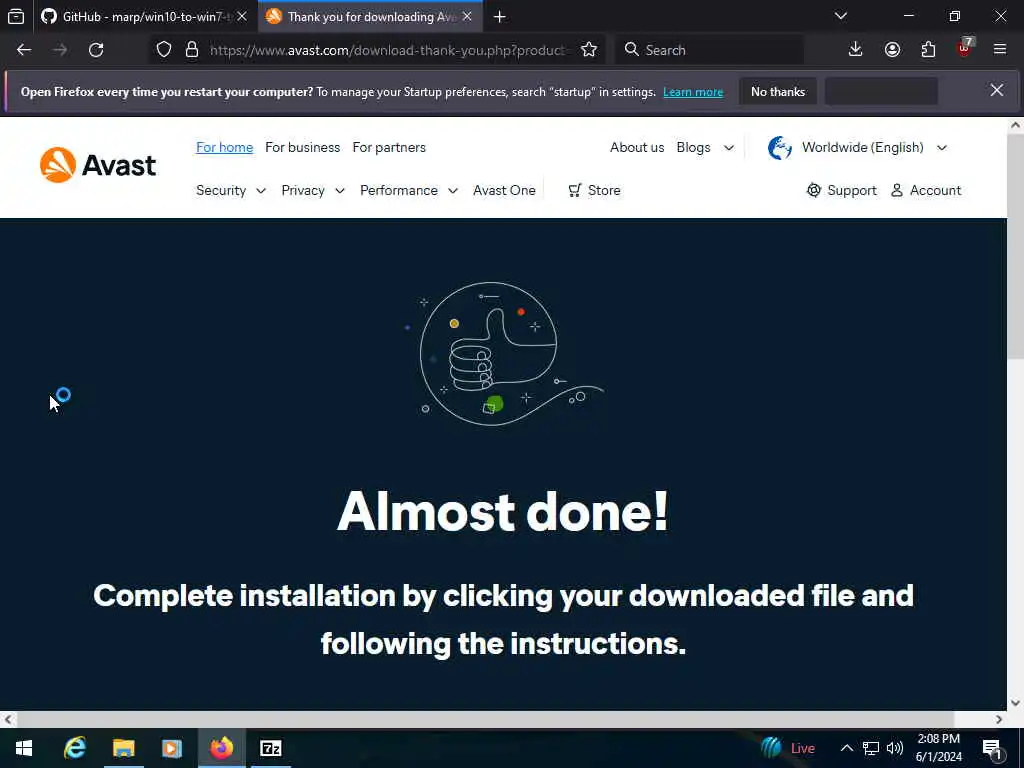Image resolution: width=1024 pixels, height=768 pixels.
Task: Close the GitHub tab
Action: click(242, 16)
